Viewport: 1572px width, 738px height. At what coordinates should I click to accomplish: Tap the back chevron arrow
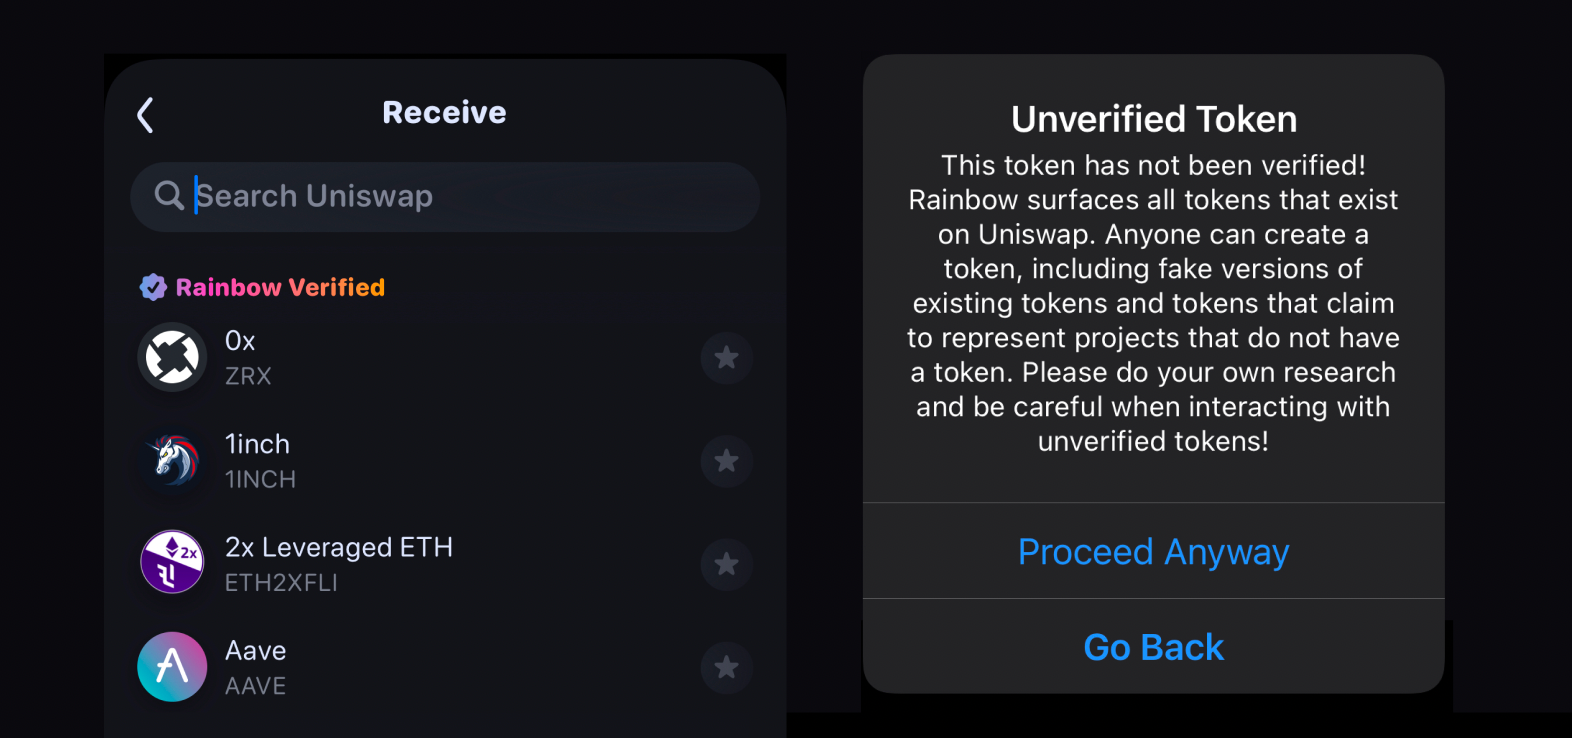(x=146, y=115)
